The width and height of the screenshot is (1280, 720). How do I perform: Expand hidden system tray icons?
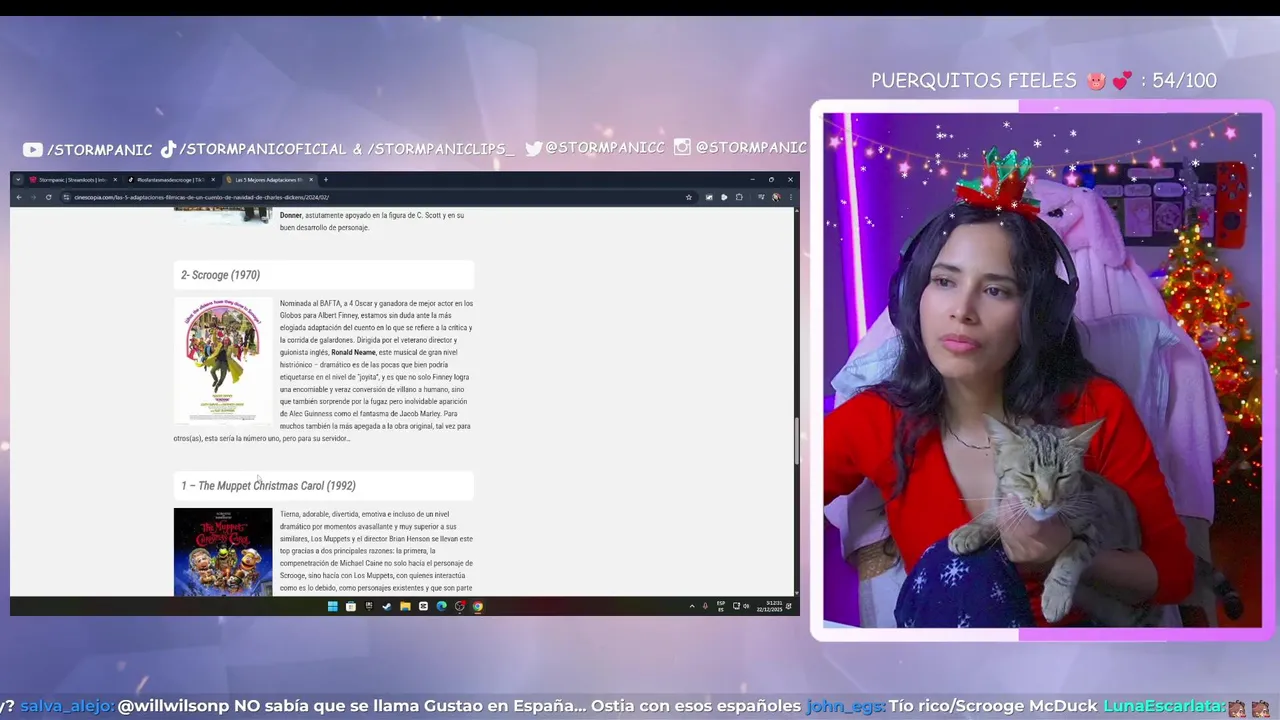pyautogui.click(x=692, y=606)
